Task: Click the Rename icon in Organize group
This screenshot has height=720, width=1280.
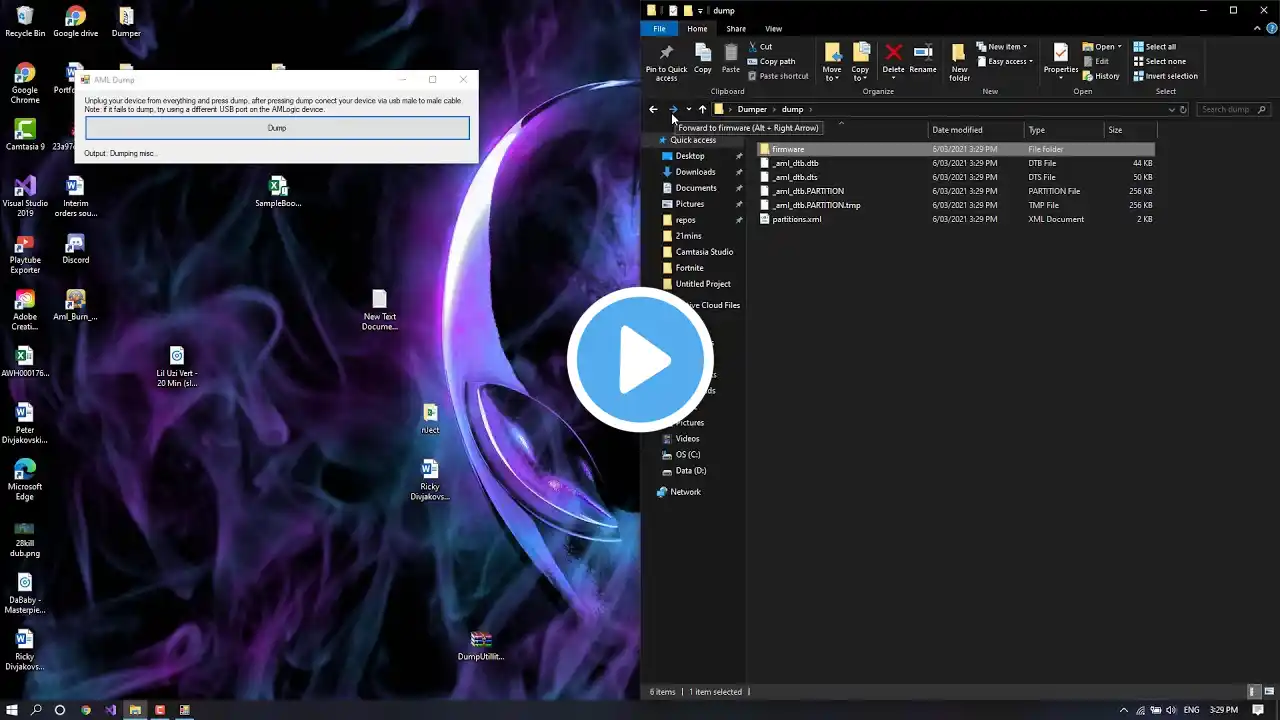Action: (923, 58)
